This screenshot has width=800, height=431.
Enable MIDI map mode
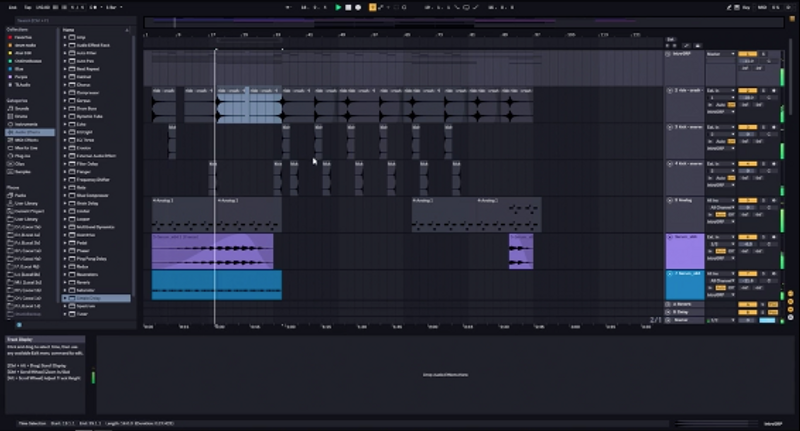[762, 8]
